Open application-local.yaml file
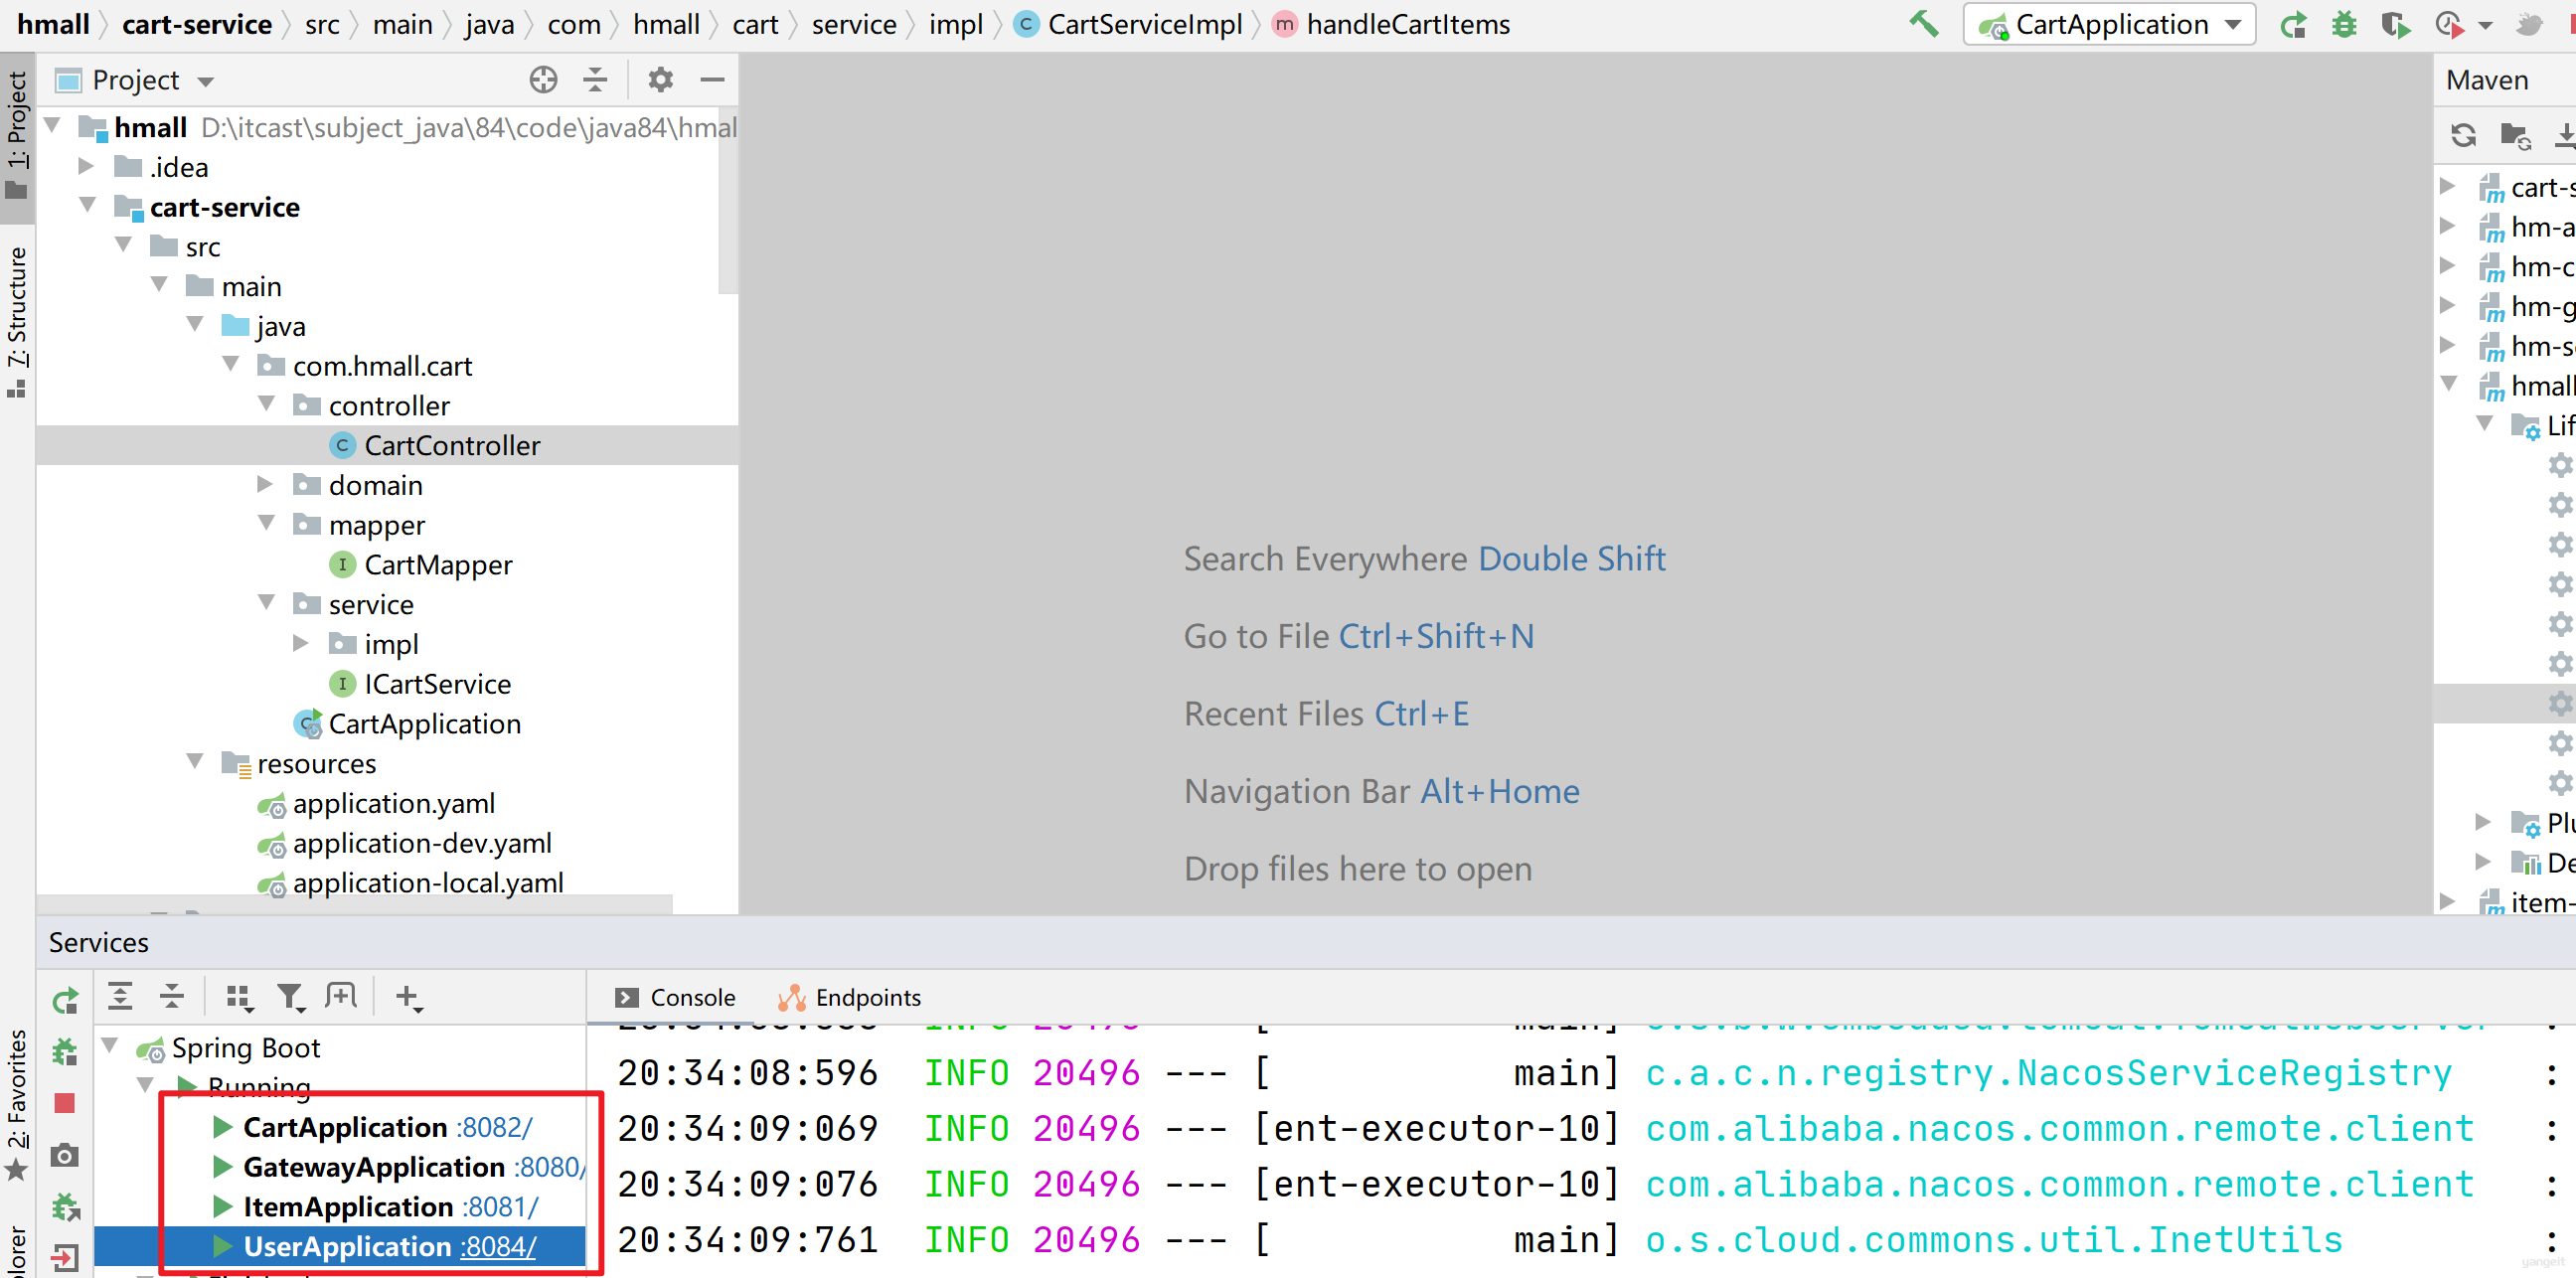Viewport: 2576px width, 1278px height. coord(427,883)
